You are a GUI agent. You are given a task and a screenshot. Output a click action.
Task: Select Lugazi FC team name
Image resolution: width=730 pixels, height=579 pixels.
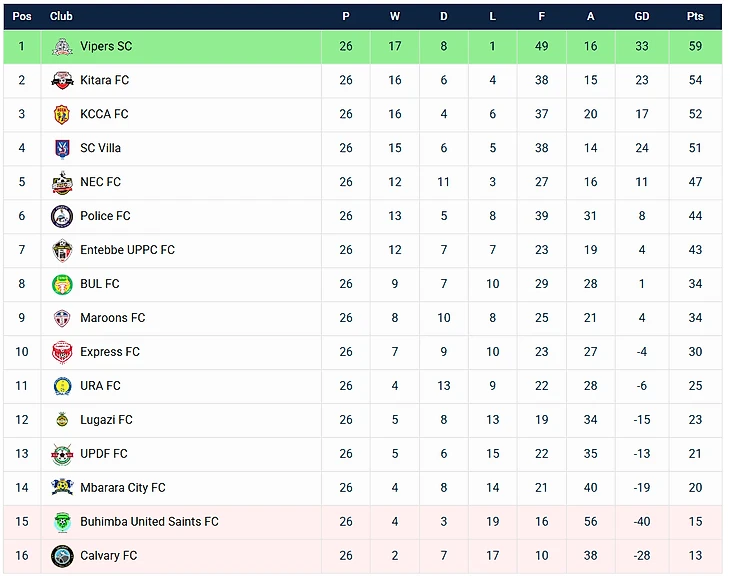107,420
